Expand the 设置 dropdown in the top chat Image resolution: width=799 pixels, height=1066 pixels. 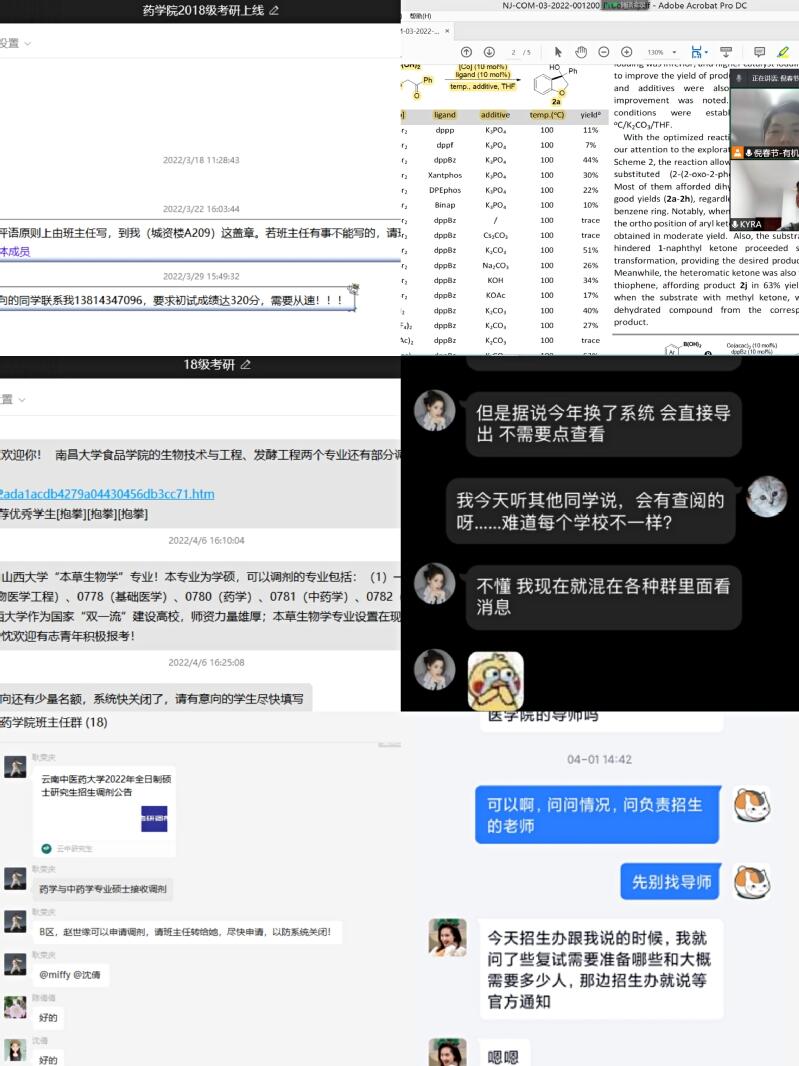pyautogui.click(x=15, y=43)
